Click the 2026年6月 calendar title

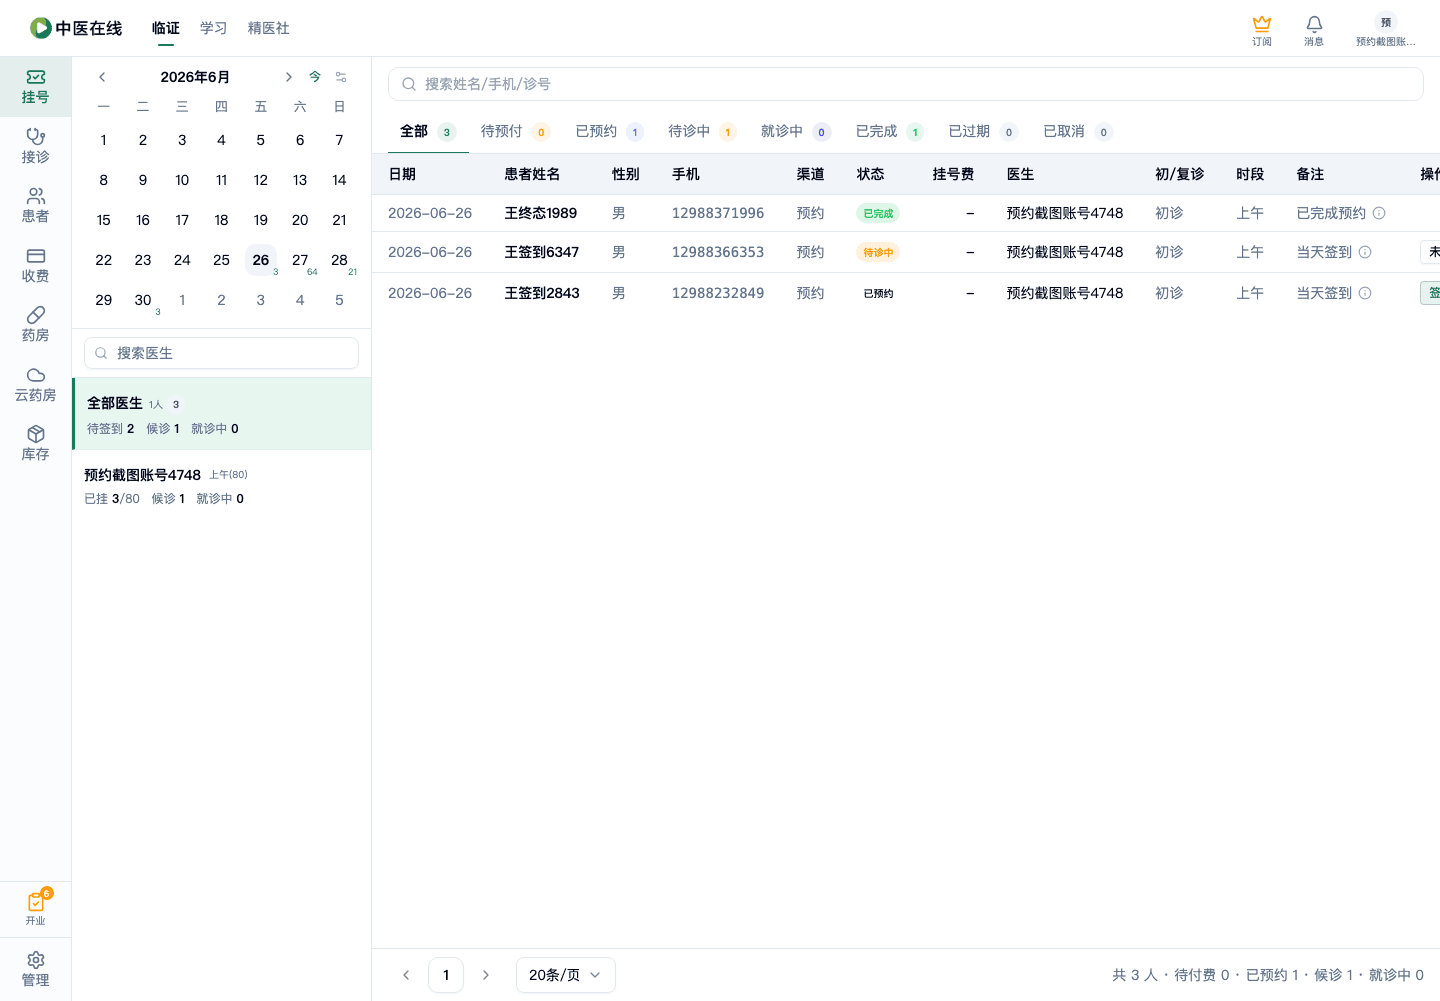click(x=195, y=77)
